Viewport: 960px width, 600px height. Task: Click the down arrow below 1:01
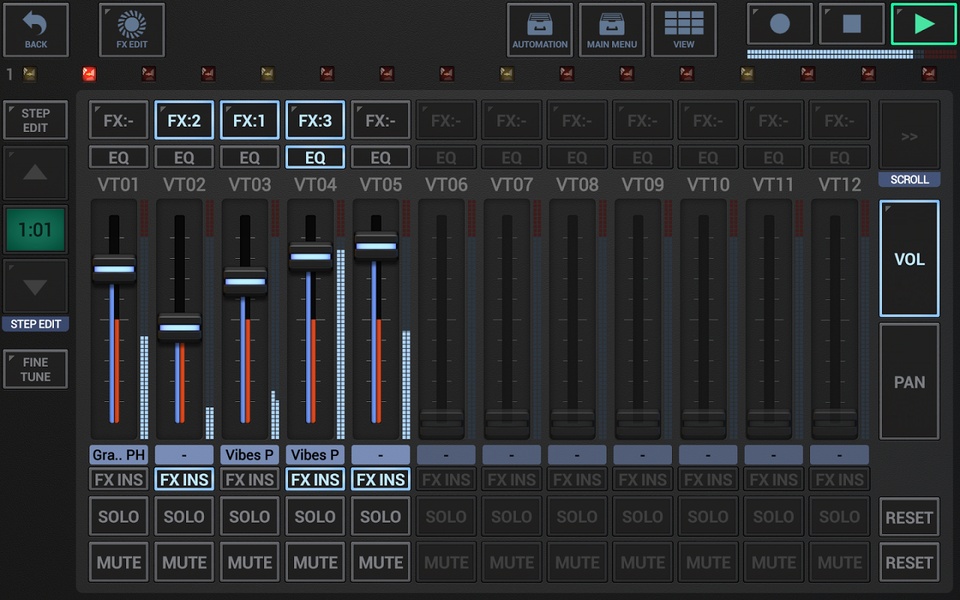(x=36, y=287)
